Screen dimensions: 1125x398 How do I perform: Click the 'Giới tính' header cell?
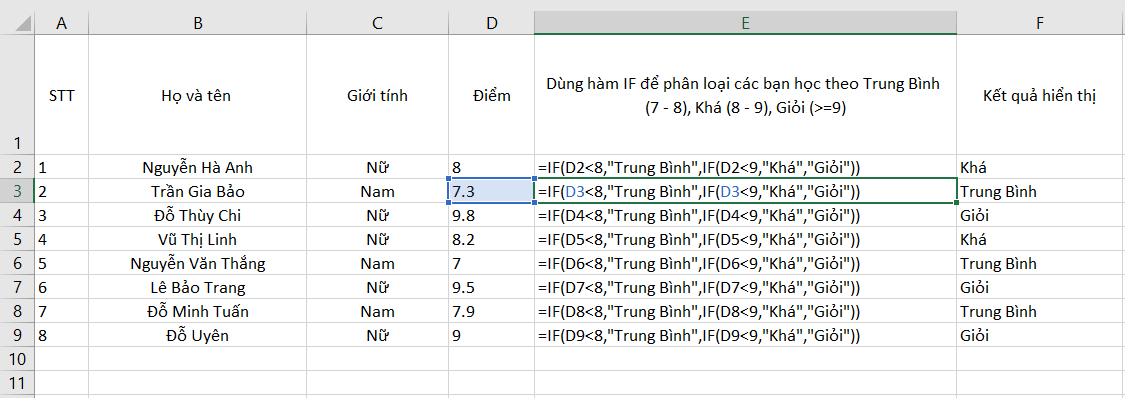[x=377, y=95]
